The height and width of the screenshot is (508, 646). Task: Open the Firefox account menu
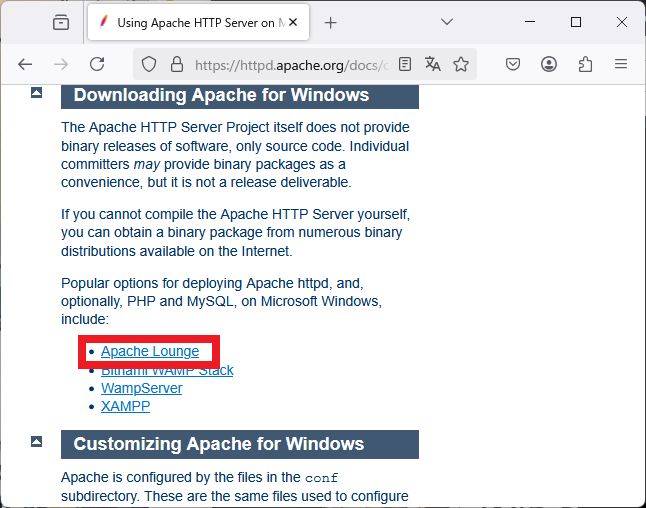click(x=549, y=64)
